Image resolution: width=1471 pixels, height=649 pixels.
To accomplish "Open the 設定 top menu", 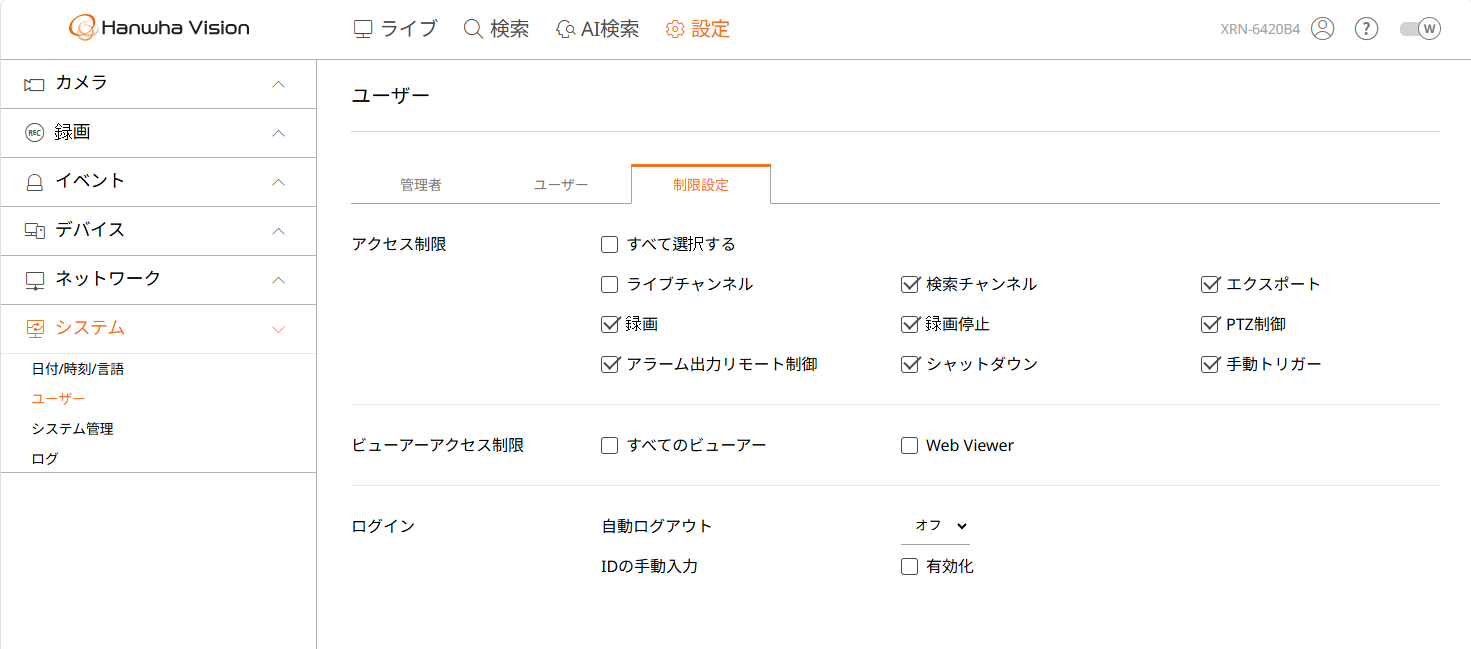I will (x=698, y=29).
